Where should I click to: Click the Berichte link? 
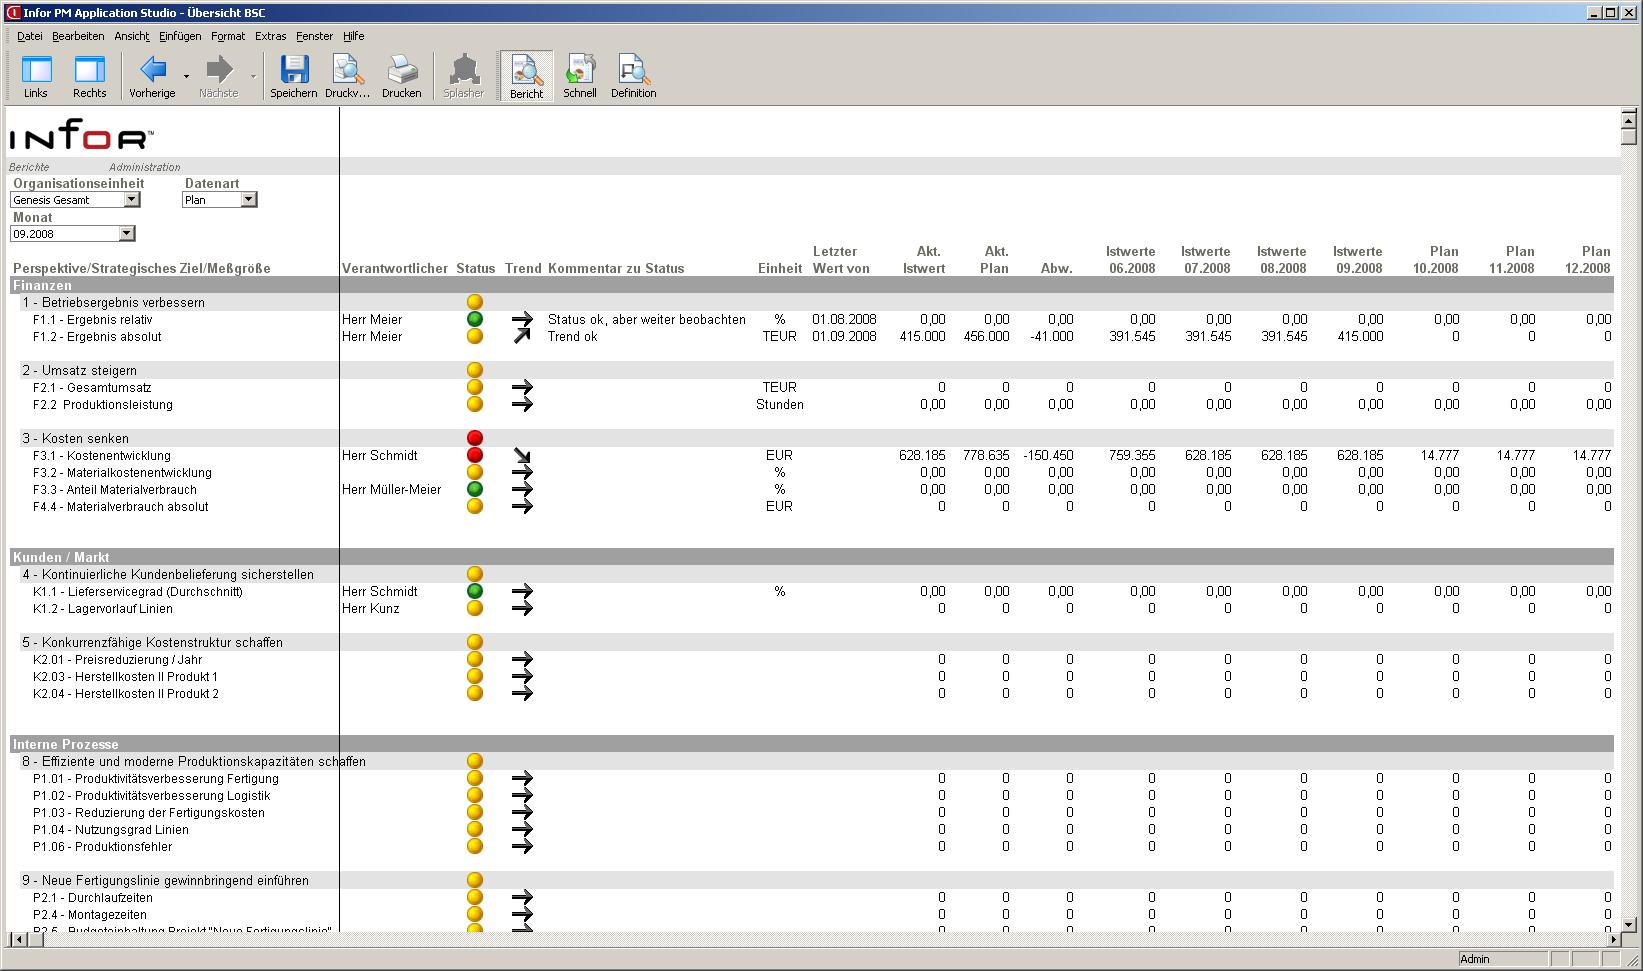tap(29, 167)
